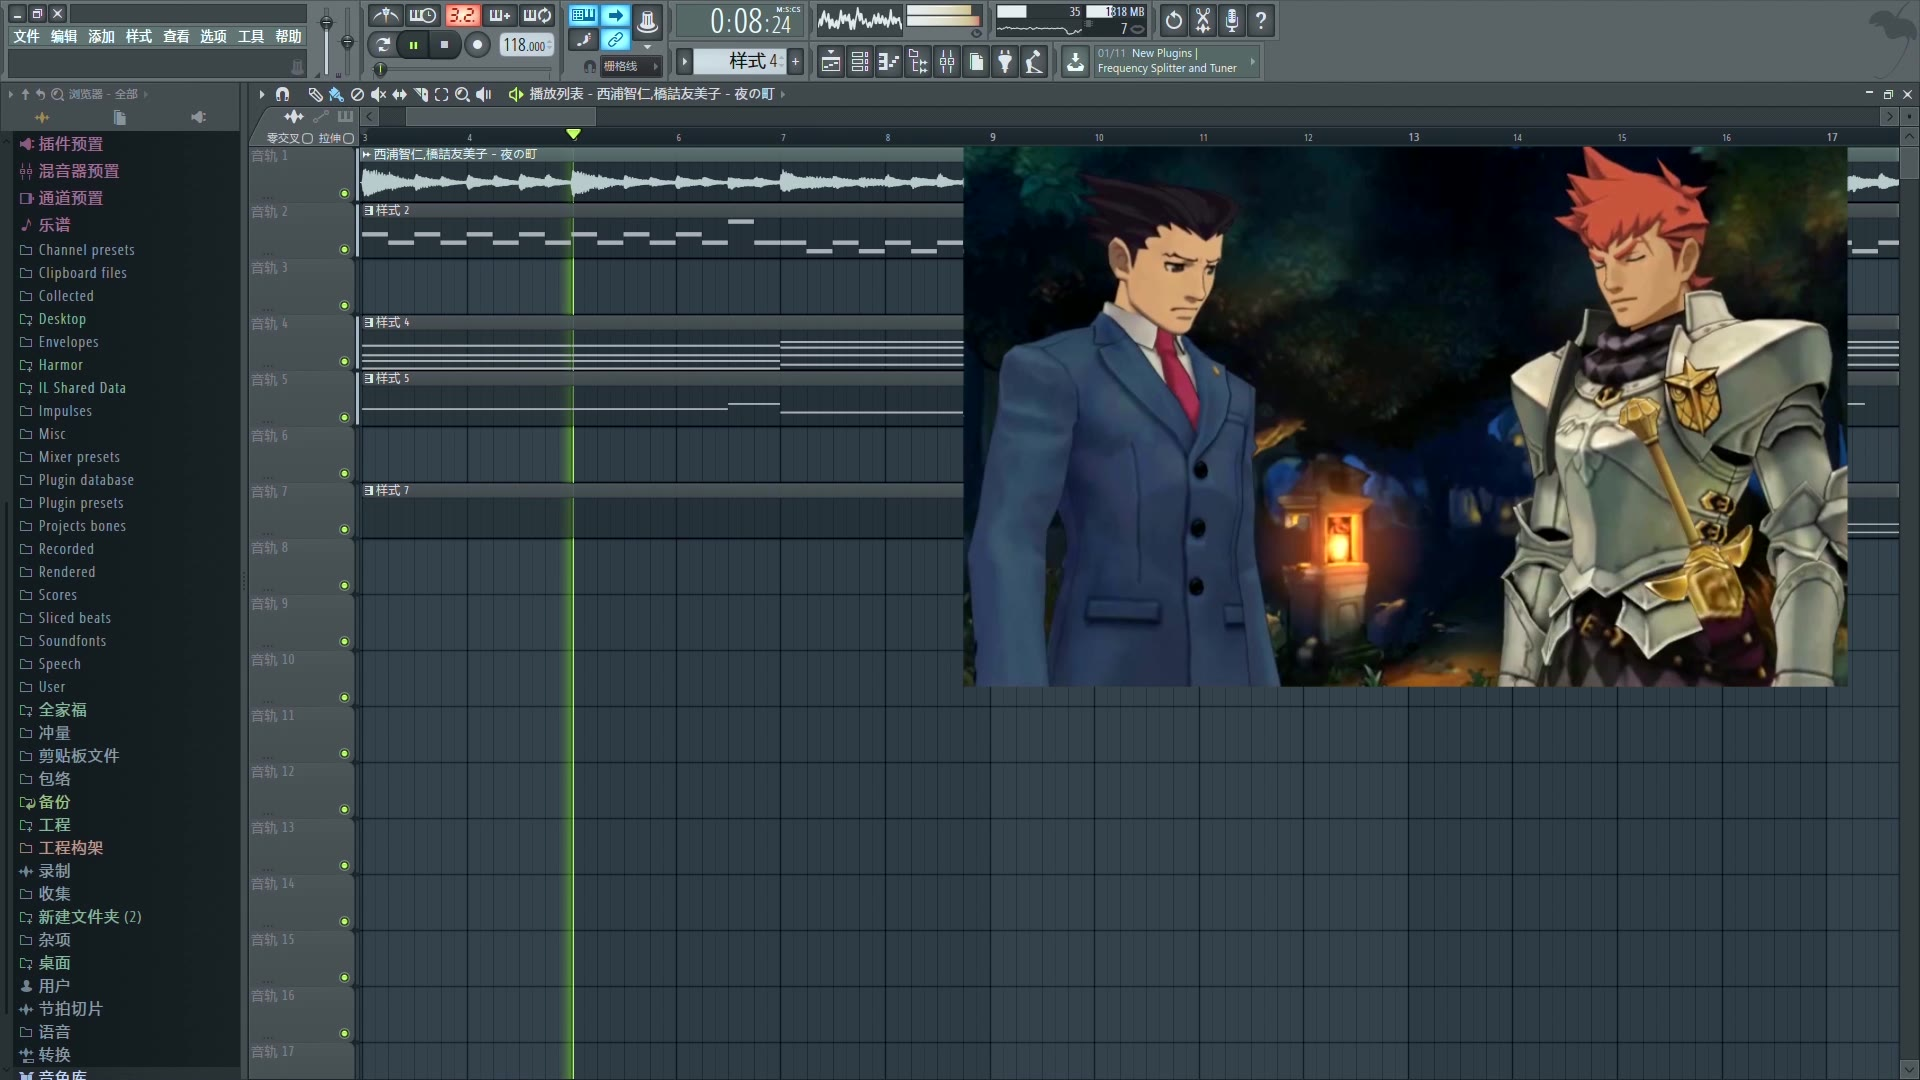Expand the Sliced beats folder

[x=74, y=618]
